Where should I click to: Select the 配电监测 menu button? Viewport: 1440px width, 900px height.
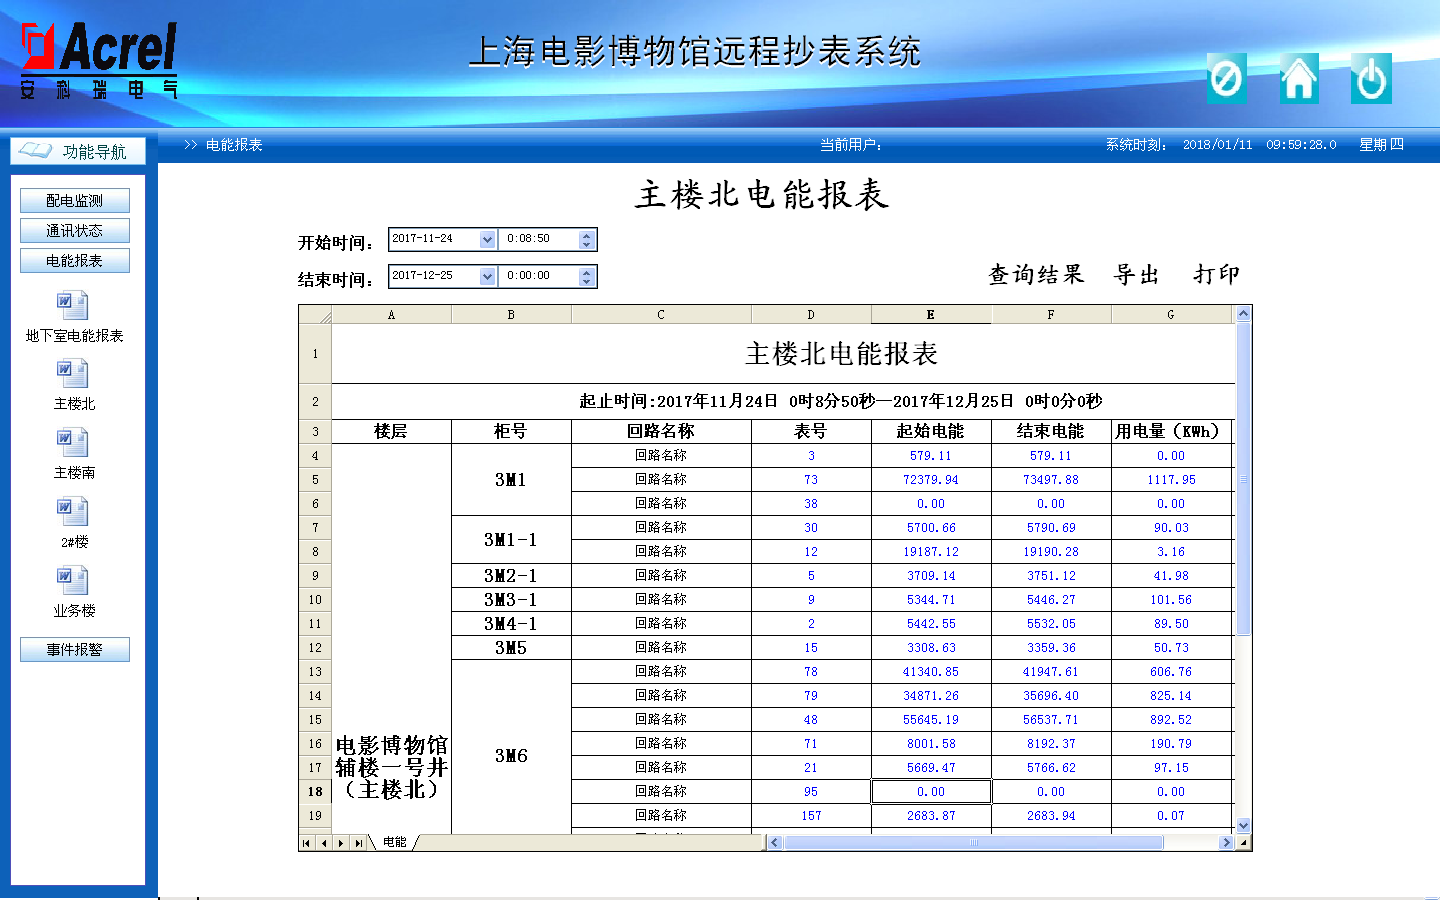pos(75,201)
